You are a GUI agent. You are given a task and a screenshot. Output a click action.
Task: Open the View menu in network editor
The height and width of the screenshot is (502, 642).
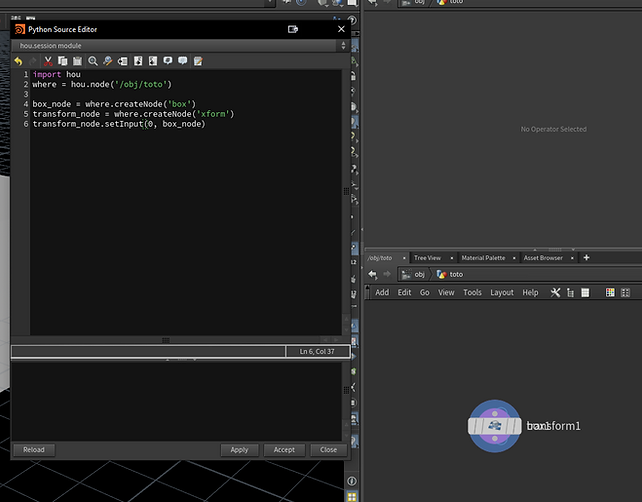pyautogui.click(x=446, y=292)
